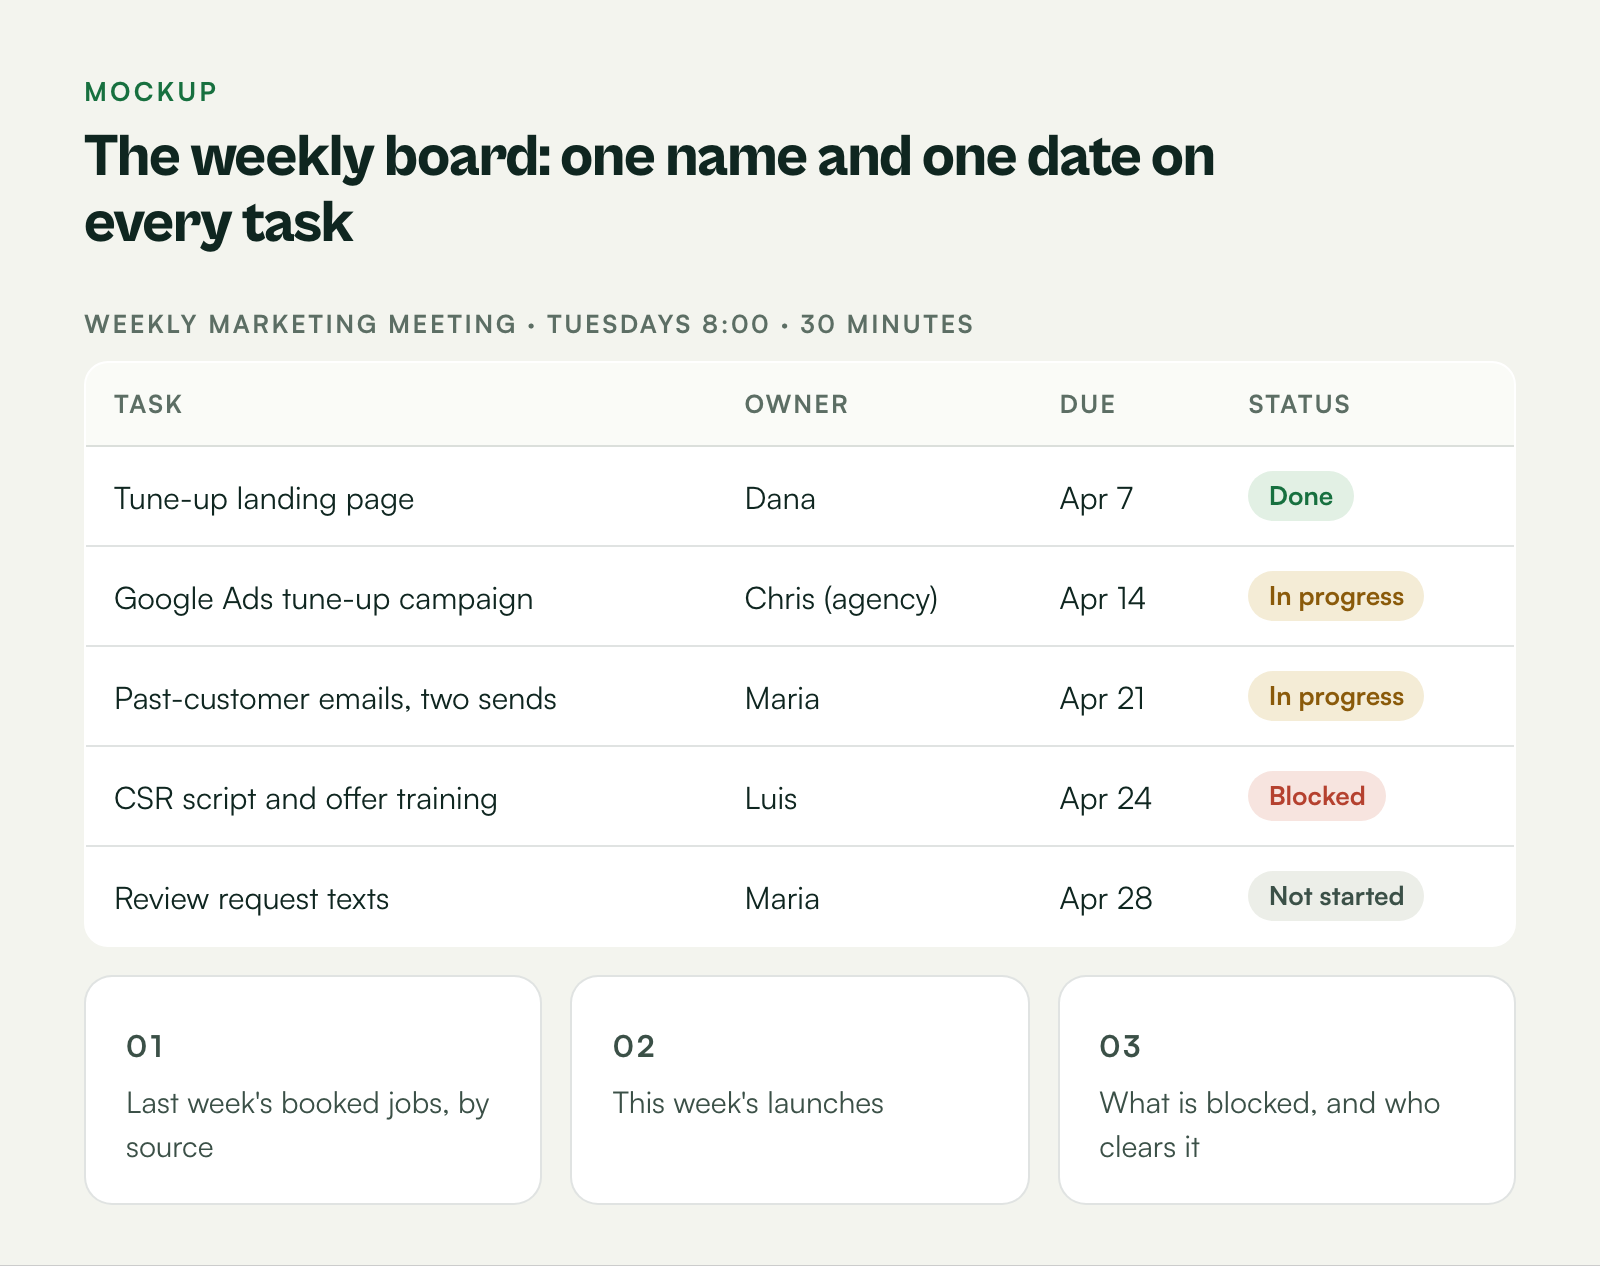This screenshot has height=1266, width=1600.
Task: Click the 'Weekly marketing meeting' subtitle line
Action: pos(528,324)
